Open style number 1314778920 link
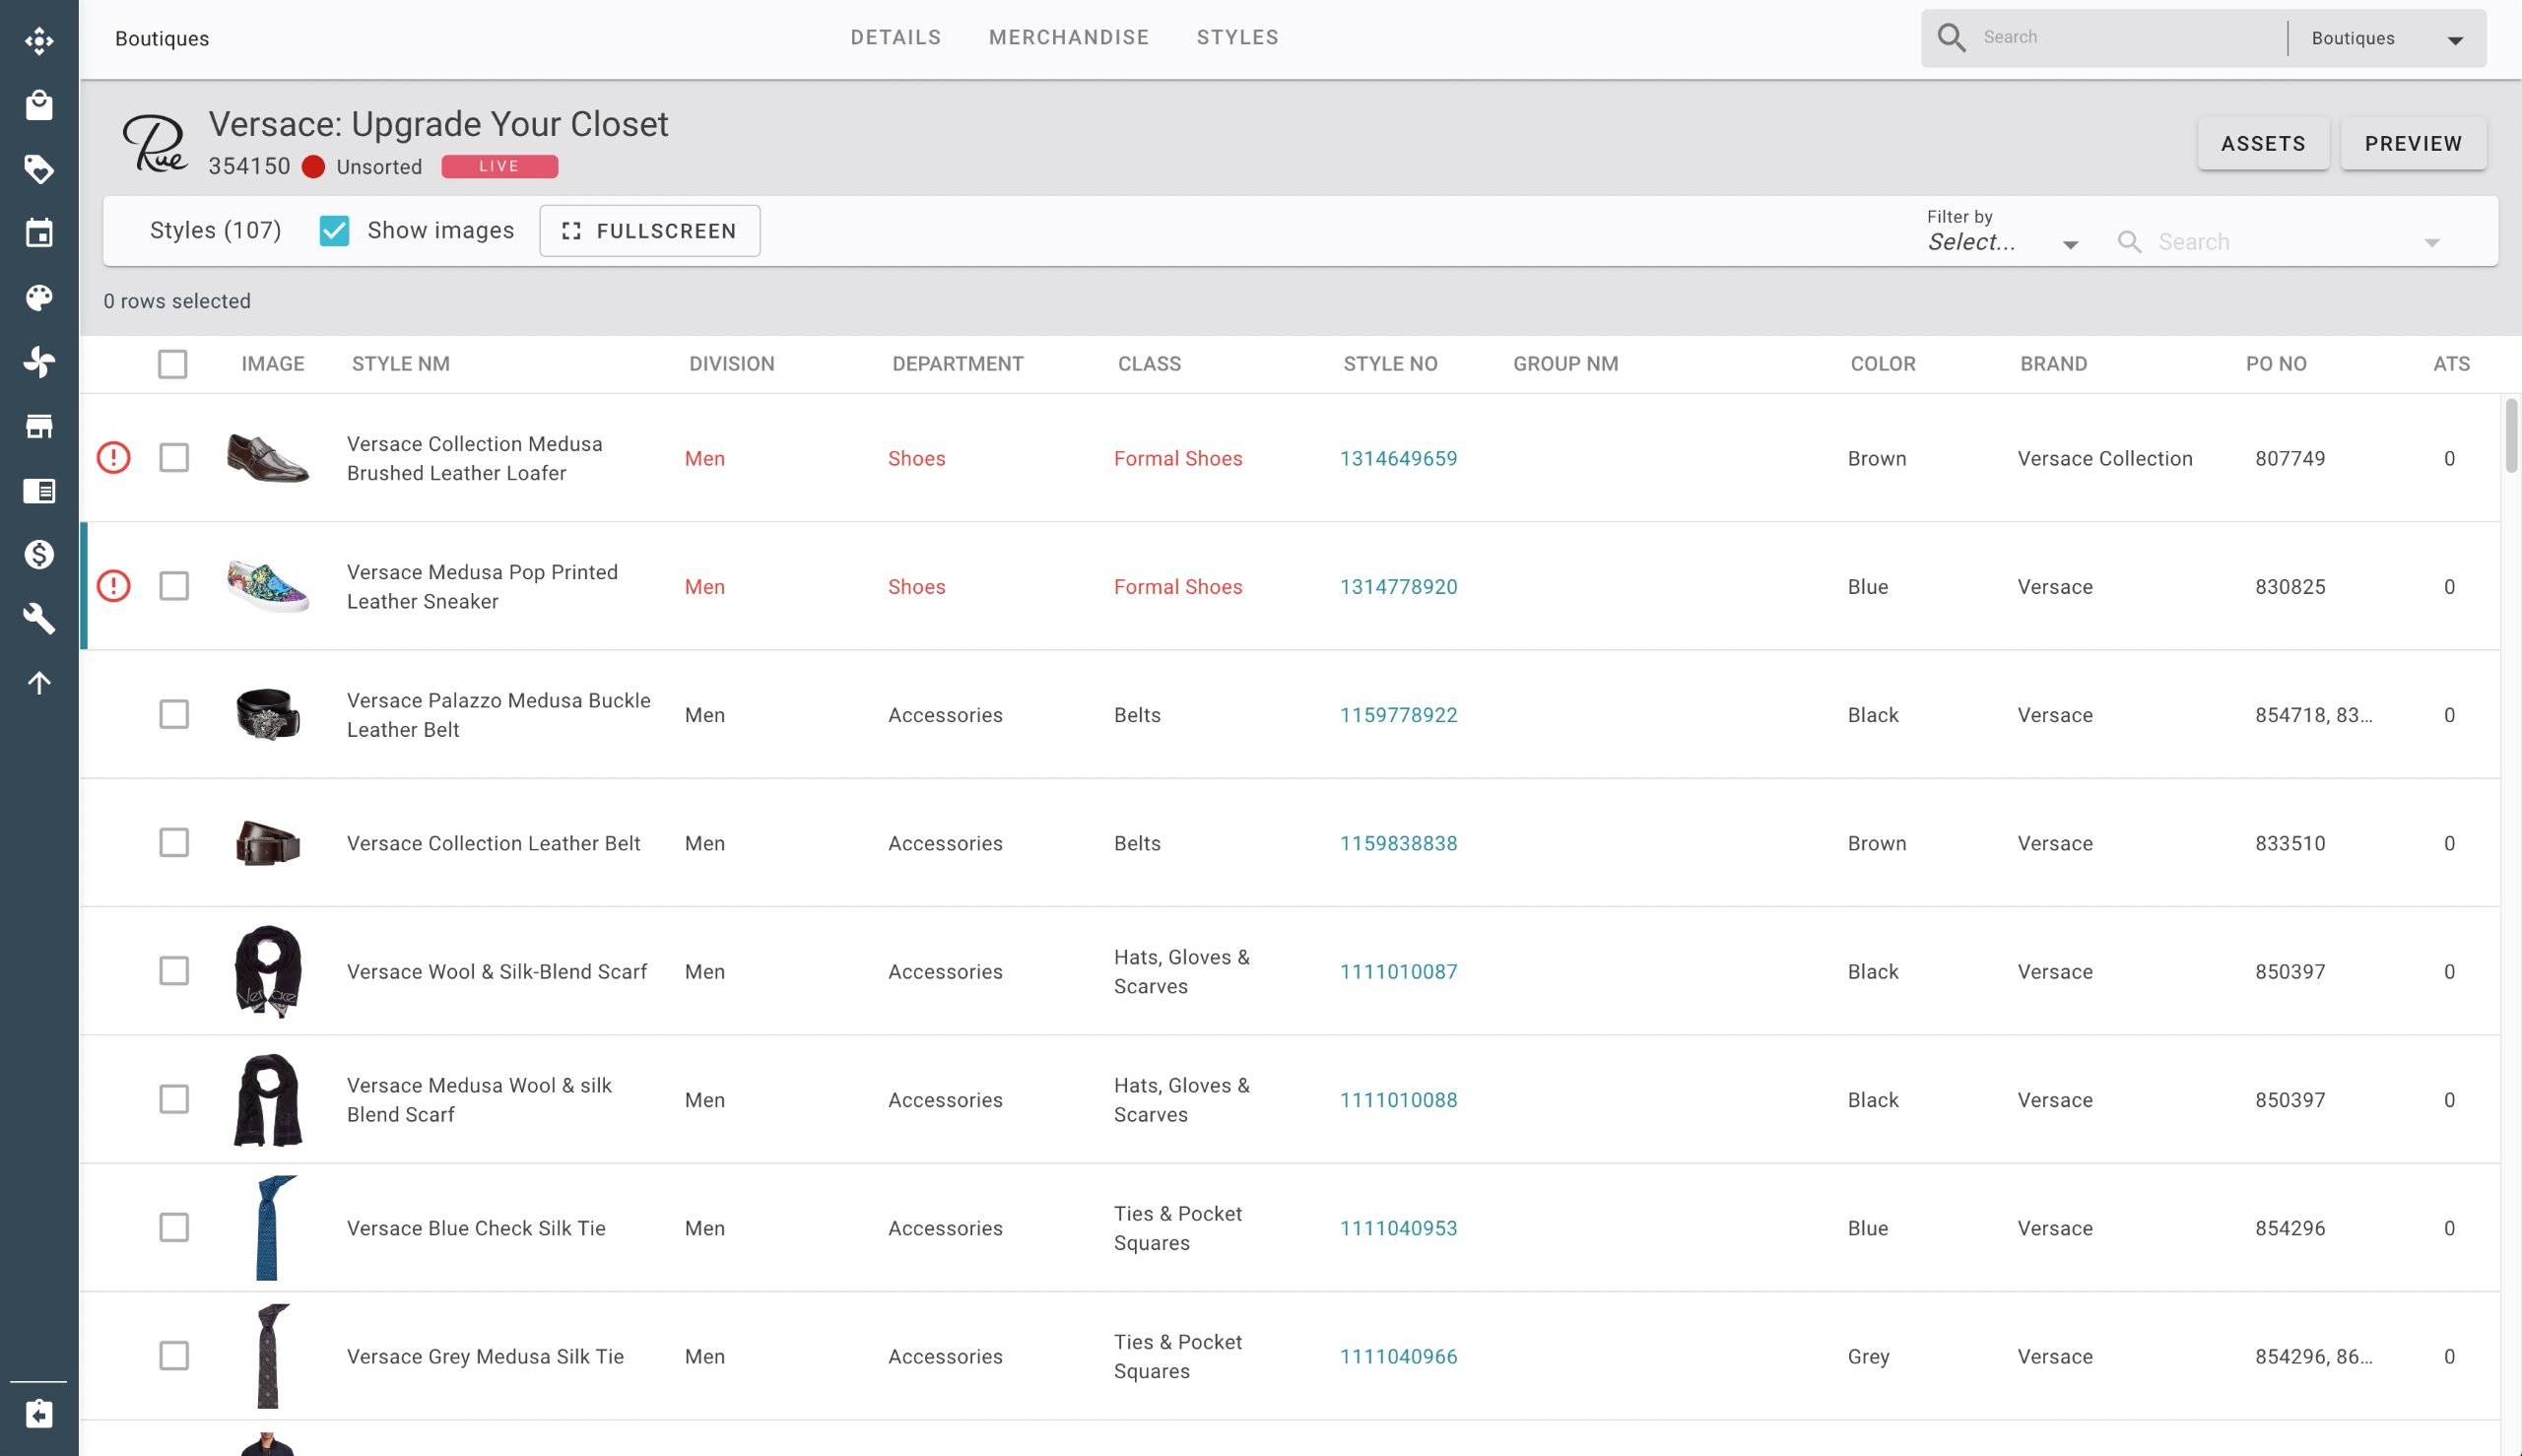Screen dimensions: 2522x1456 (1398, 586)
